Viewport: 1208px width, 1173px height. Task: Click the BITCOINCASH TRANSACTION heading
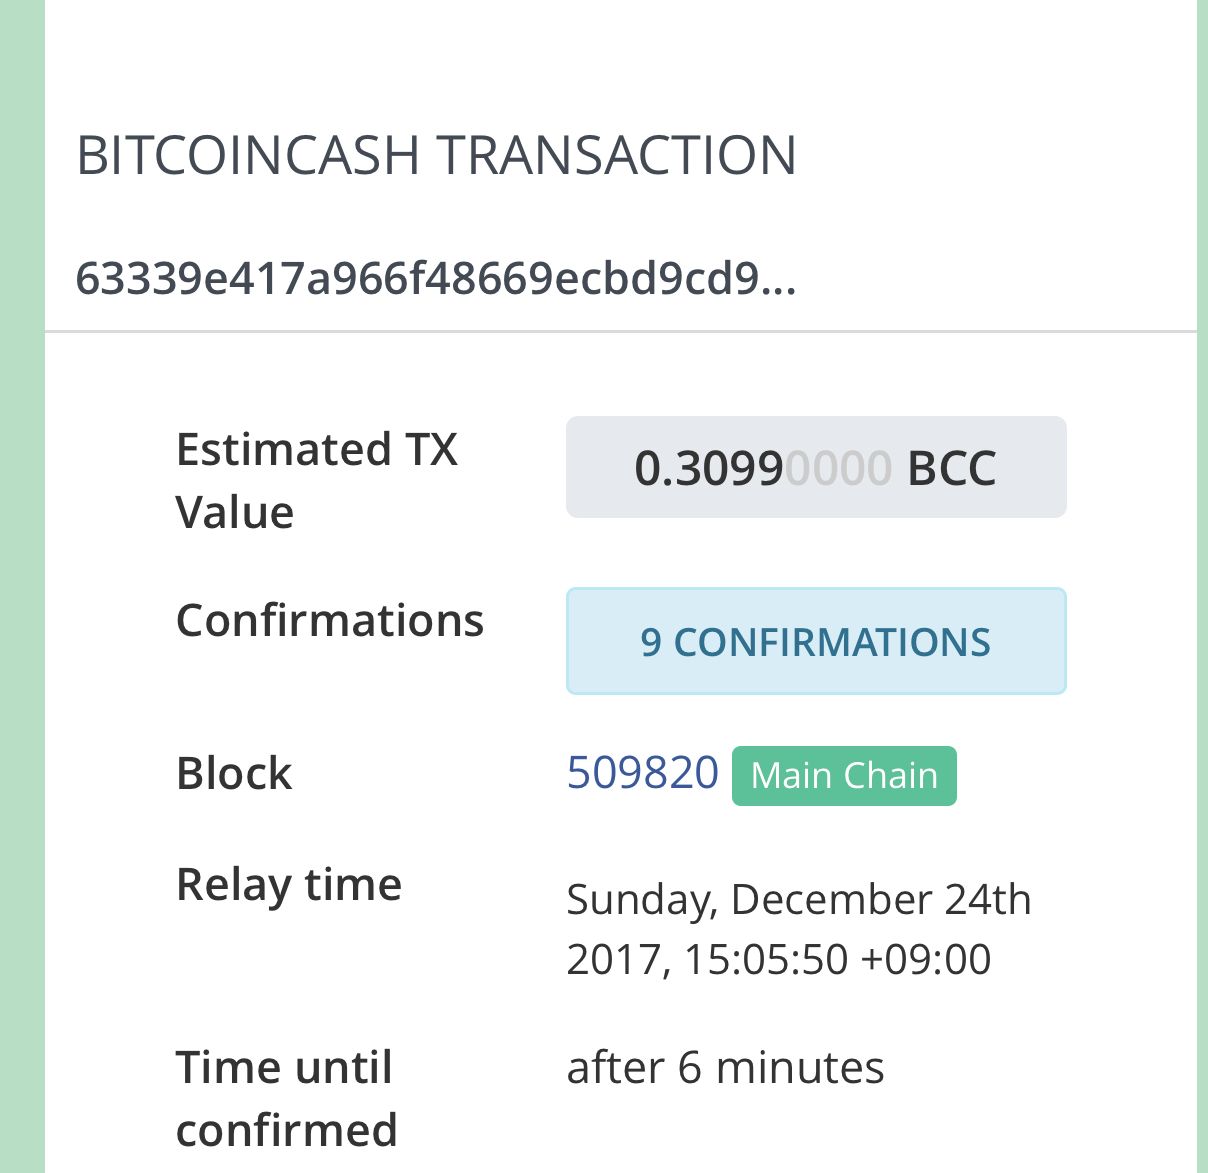click(x=436, y=156)
